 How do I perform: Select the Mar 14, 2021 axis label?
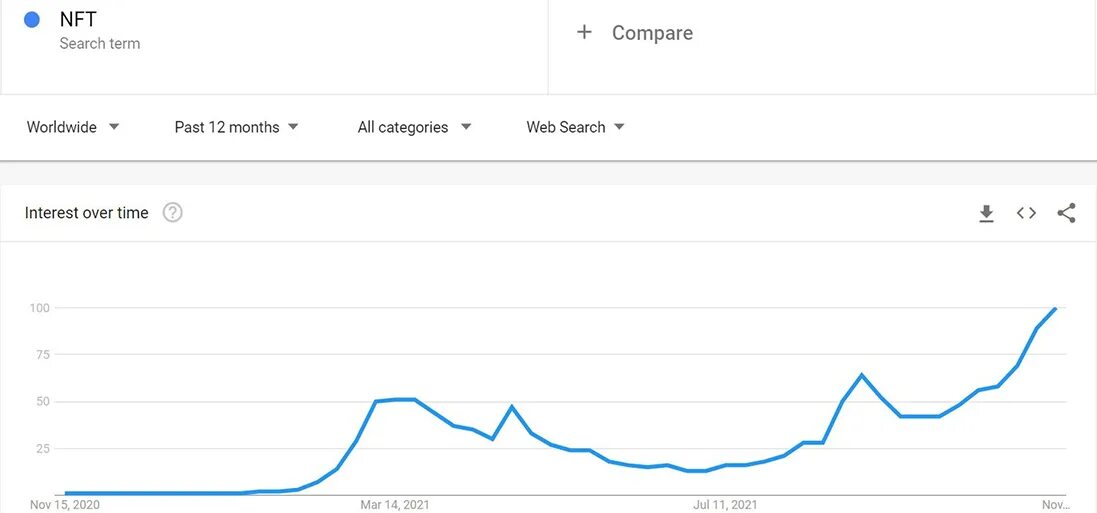(395, 505)
